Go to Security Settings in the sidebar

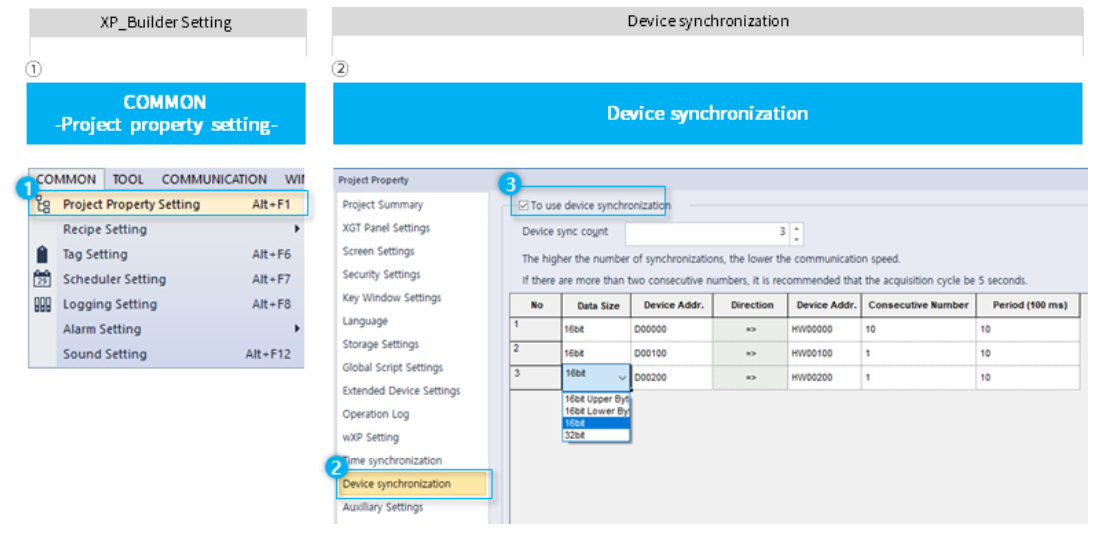pos(381,275)
